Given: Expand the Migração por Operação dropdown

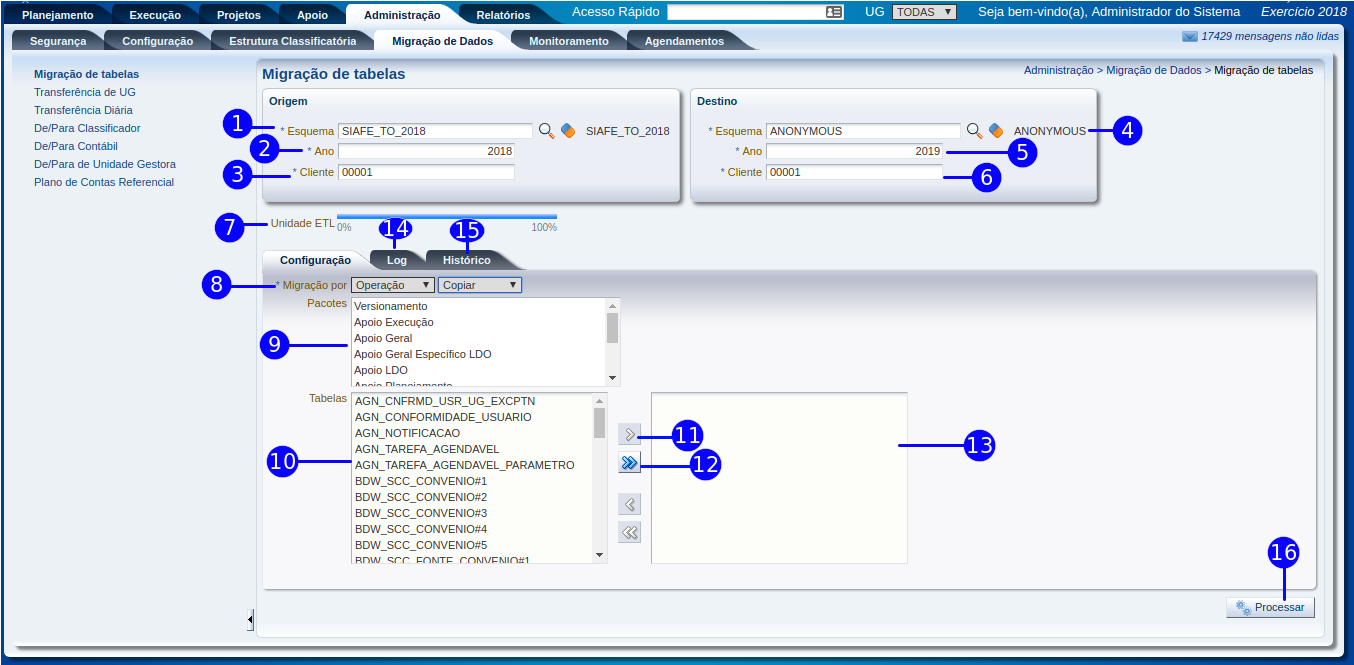Looking at the screenshot, I should [392, 285].
